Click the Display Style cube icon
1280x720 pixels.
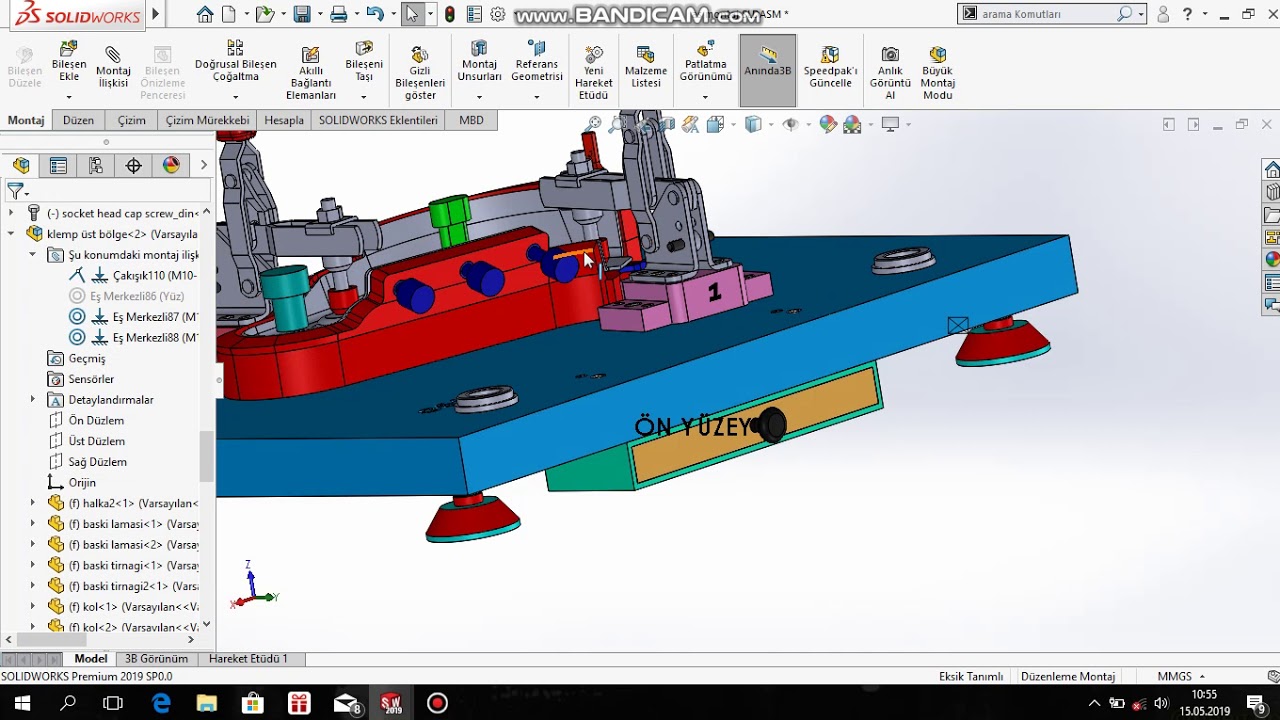[x=753, y=124]
